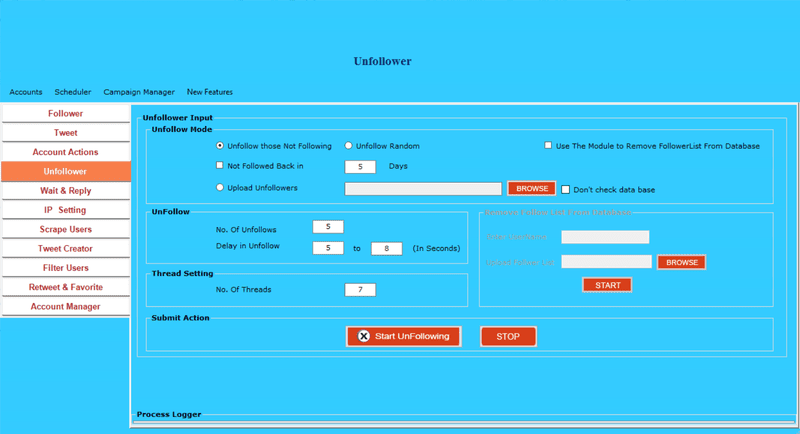Image resolution: width=800 pixels, height=434 pixels.
Task: Open the Account Manager module
Action: click(x=66, y=307)
